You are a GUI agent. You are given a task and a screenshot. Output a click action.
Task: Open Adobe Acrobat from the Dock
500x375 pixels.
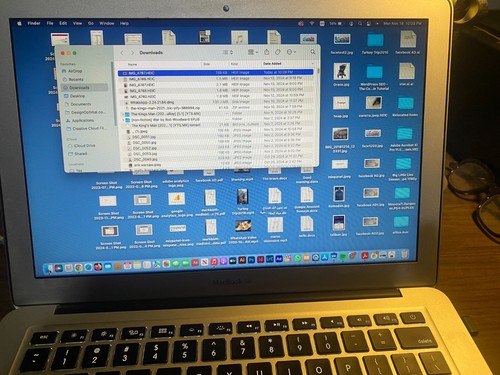point(365,256)
